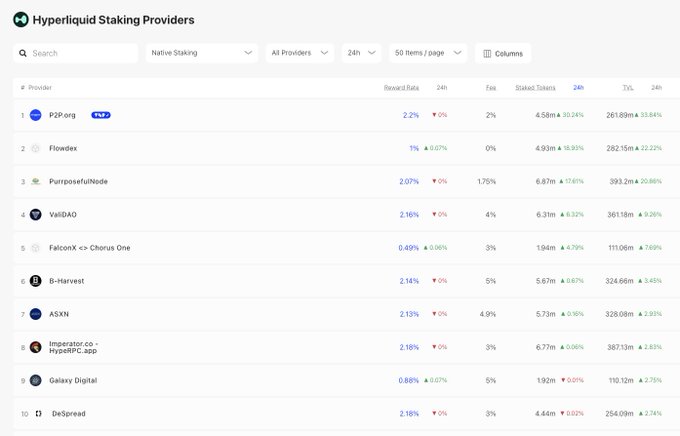The image size is (680, 436).
Task: Click the Imperator.co provider logo
Action: [35, 347]
